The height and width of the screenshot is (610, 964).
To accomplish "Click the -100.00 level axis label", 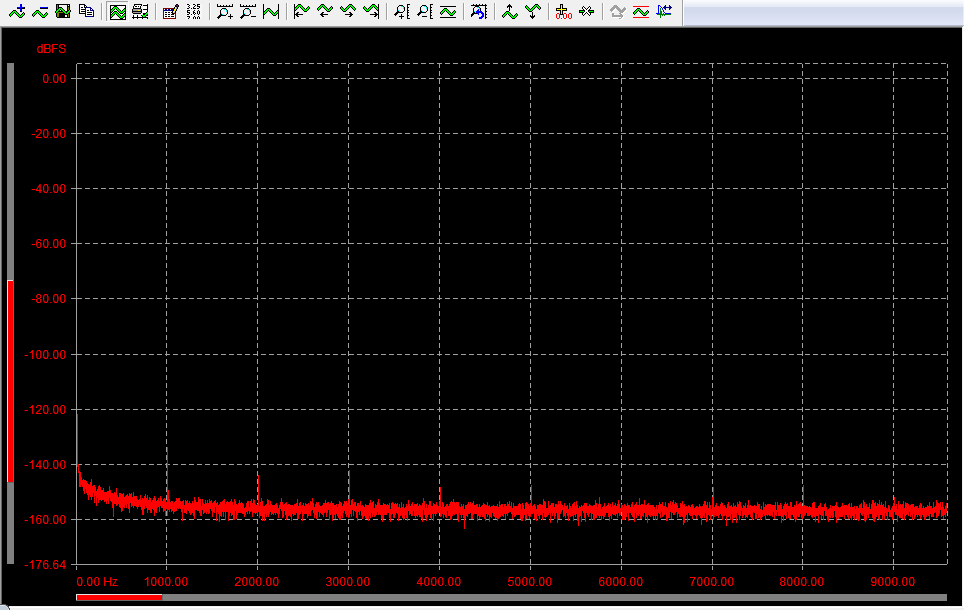I will click(45, 355).
